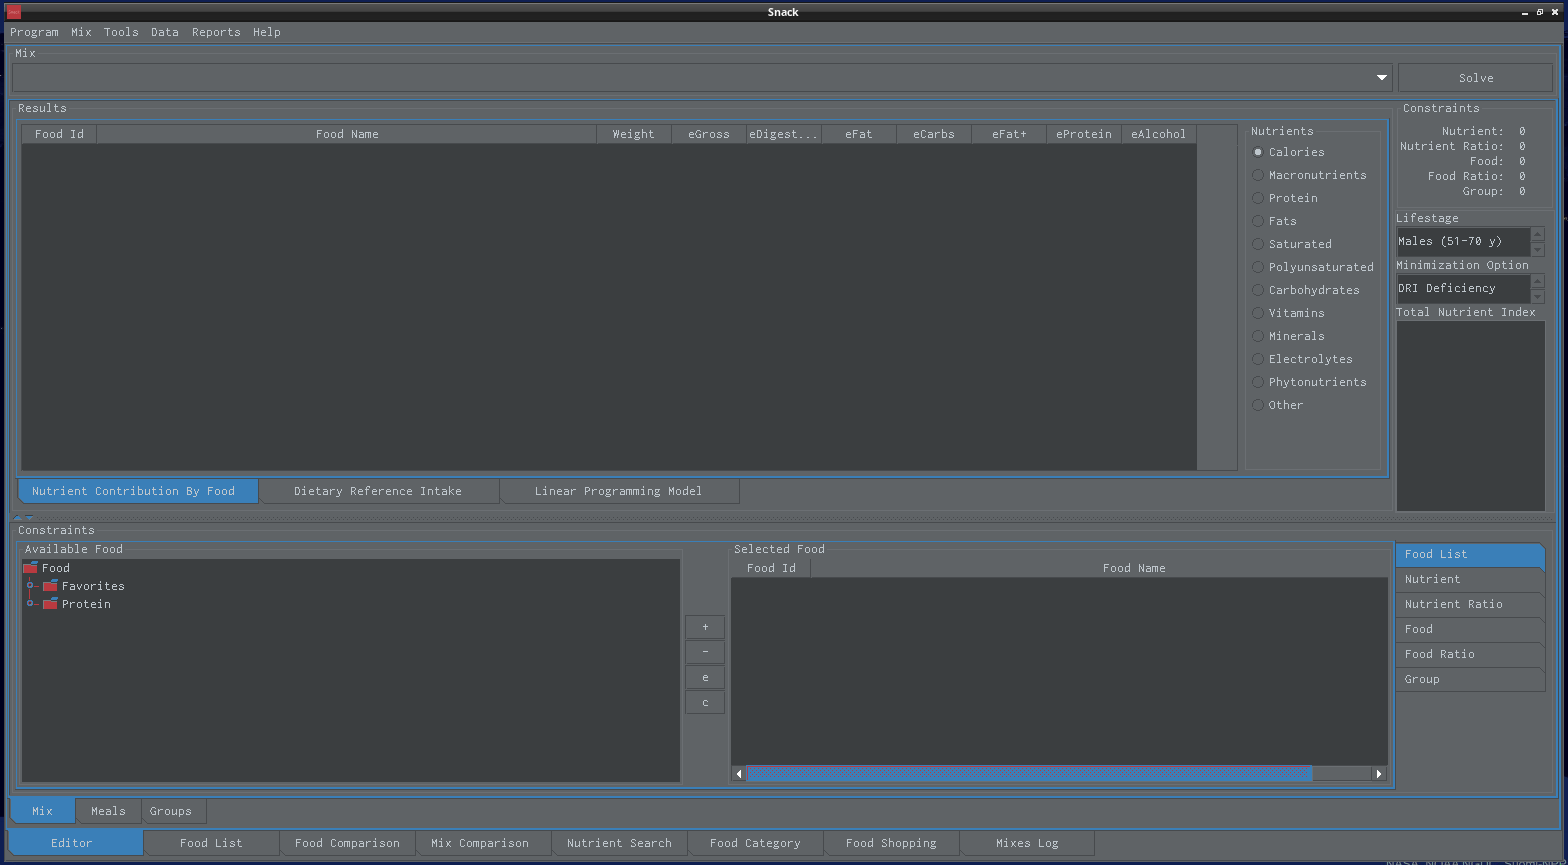1568x865 pixels.
Task: Select the Vitamins radio button
Action: click(x=1258, y=313)
